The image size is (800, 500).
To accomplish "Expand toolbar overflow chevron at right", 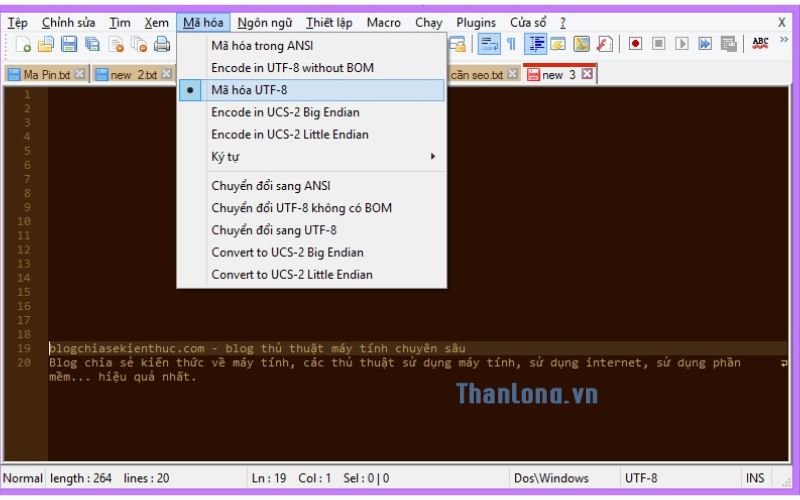I will (x=783, y=43).
